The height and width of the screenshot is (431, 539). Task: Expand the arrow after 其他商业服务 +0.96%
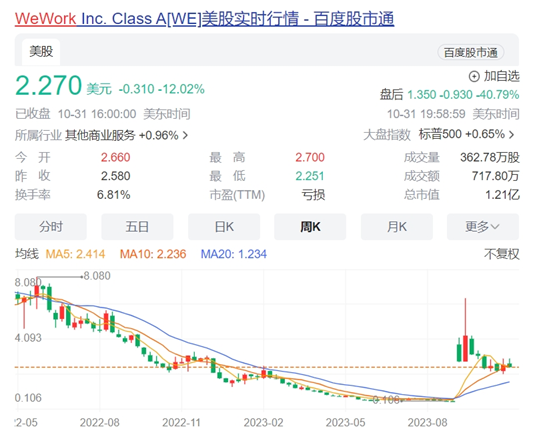(x=185, y=135)
